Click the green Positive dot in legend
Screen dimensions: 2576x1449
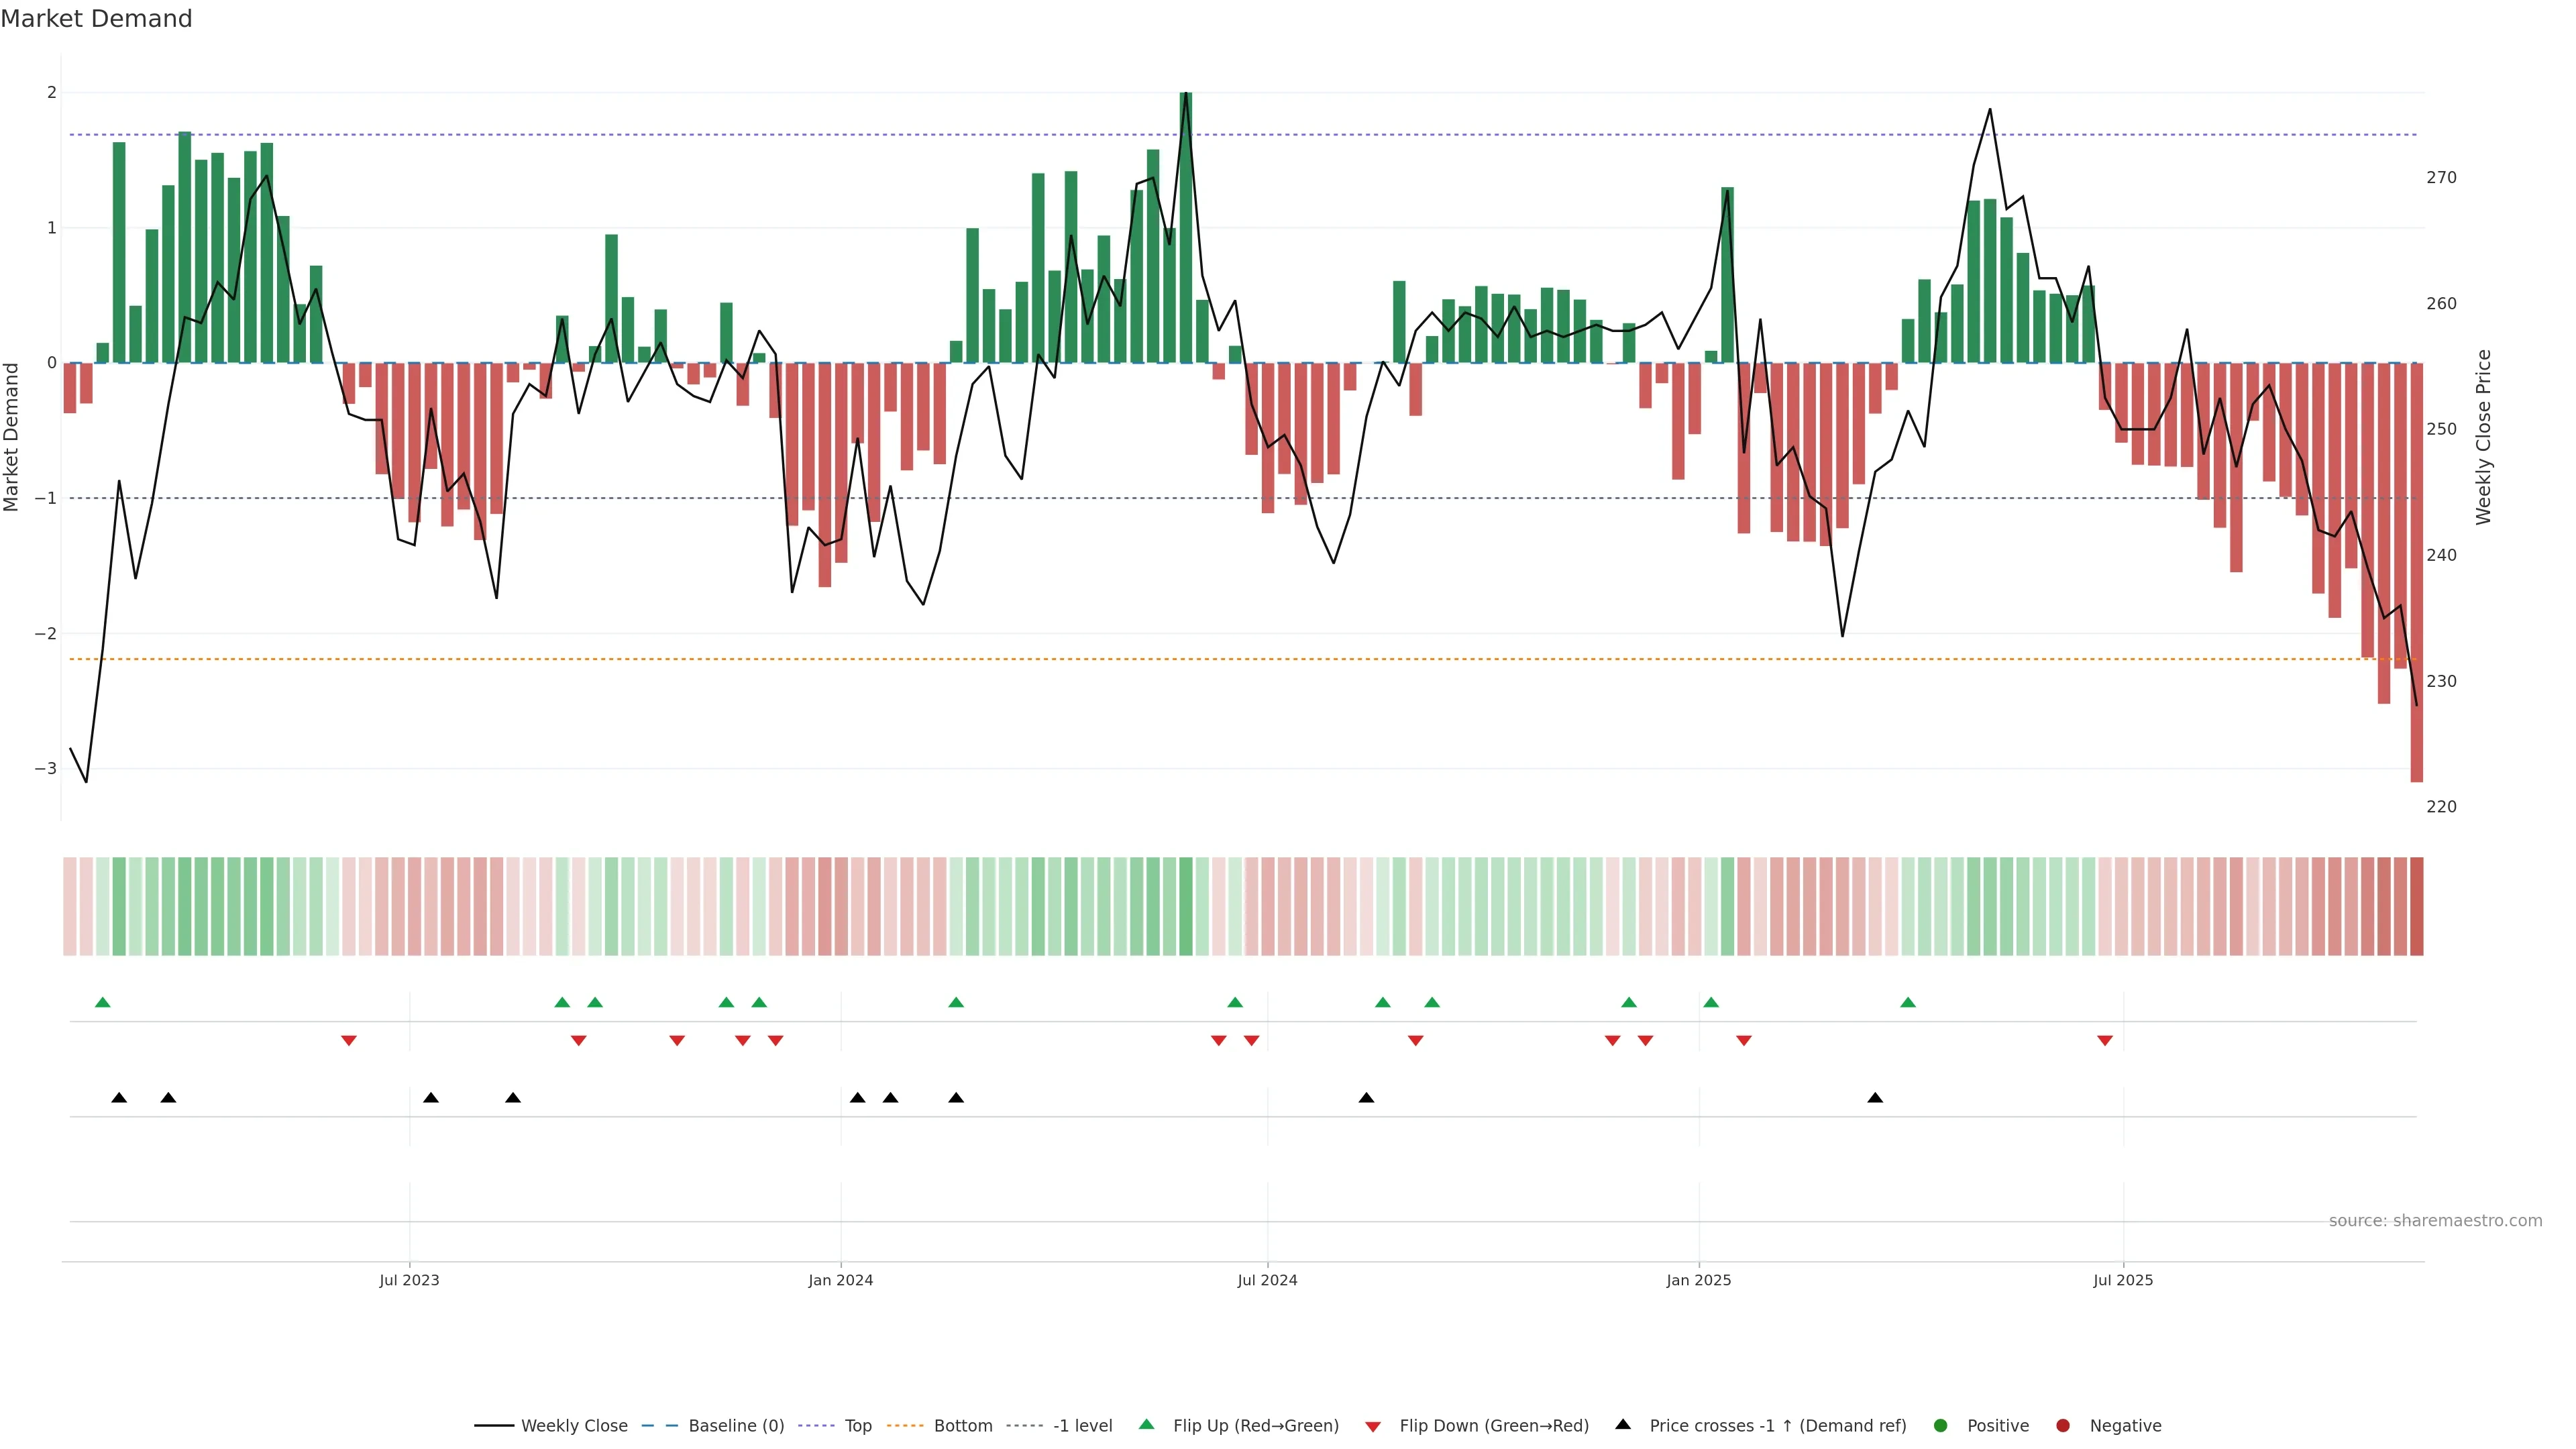point(1941,1426)
